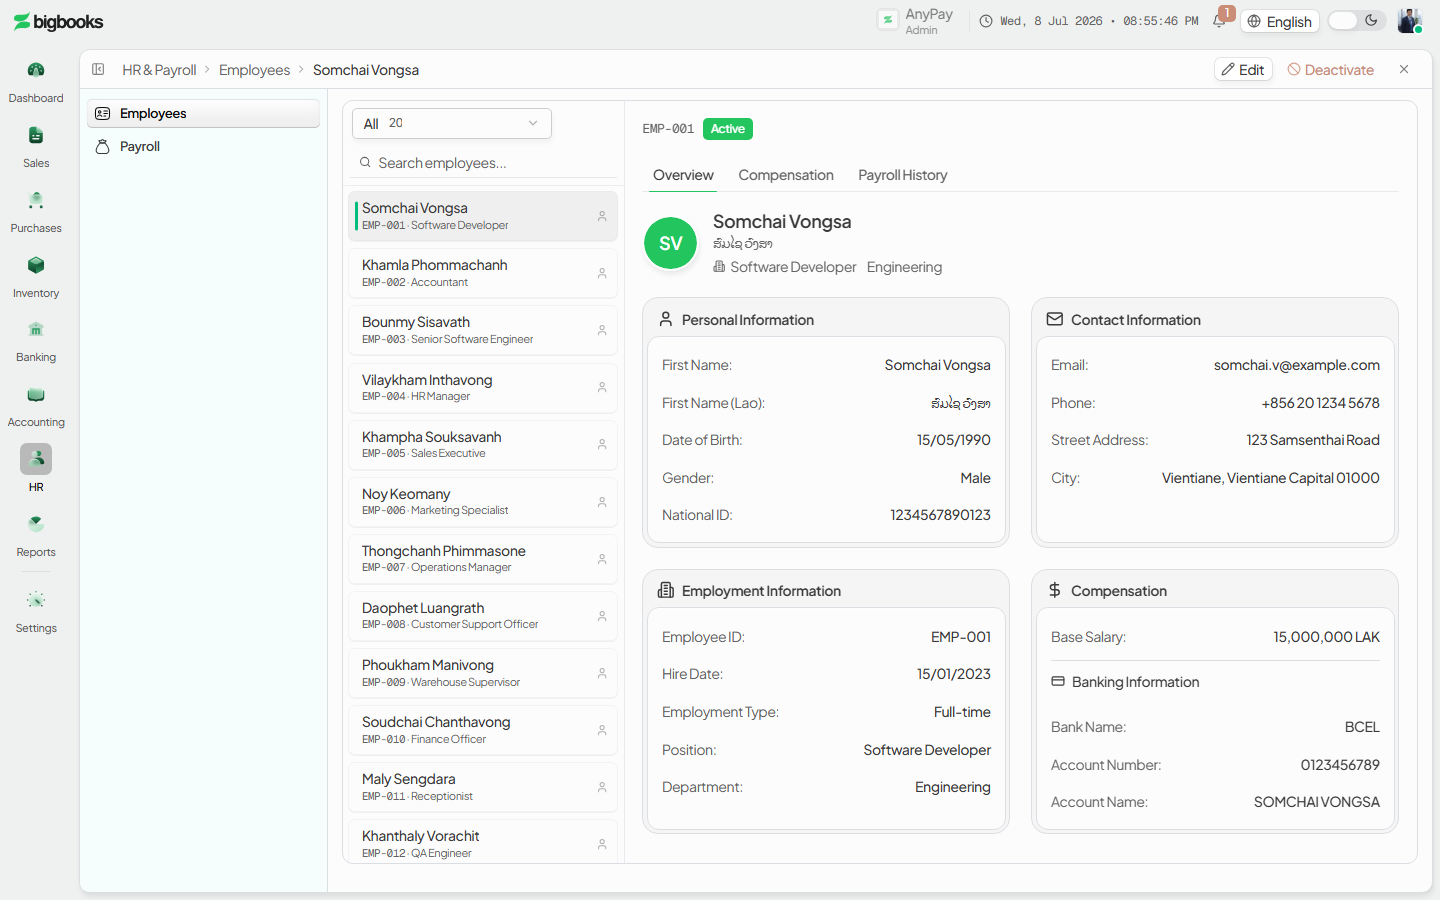
Task: Click the bigbooks logo
Action: pyautogui.click(x=58, y=21)
